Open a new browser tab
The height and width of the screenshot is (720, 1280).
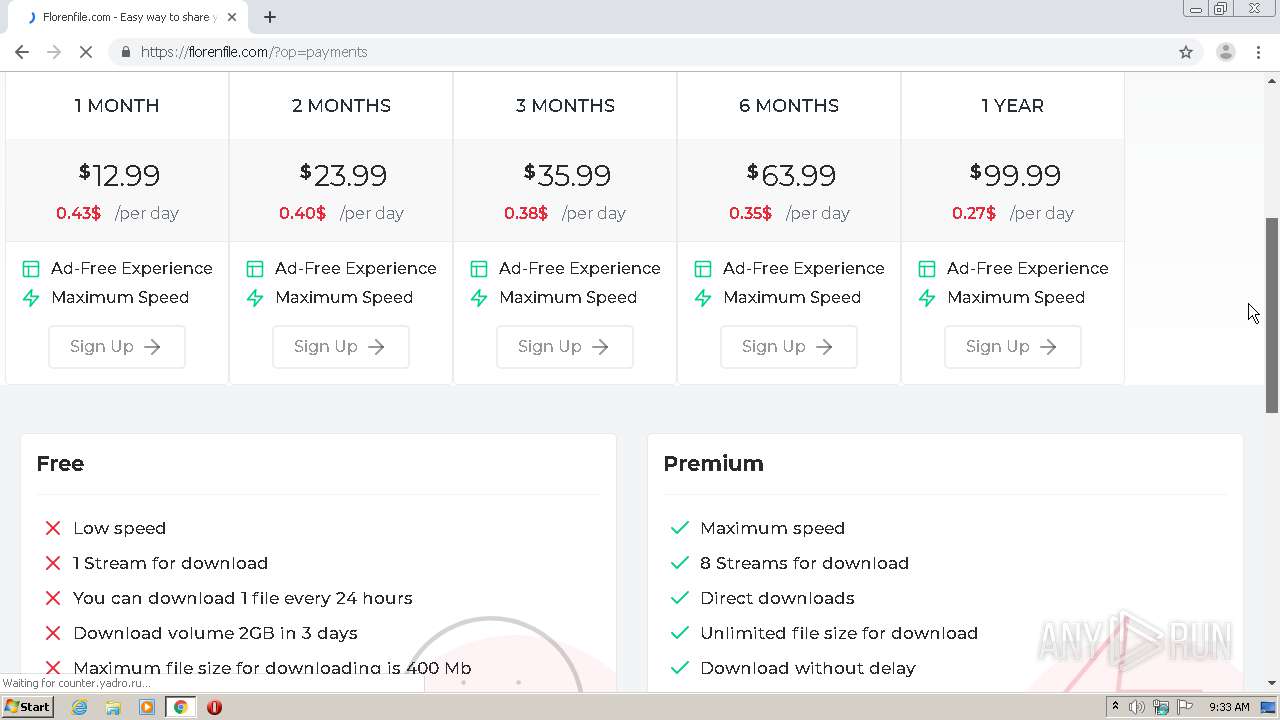pyautogui.click(x=270, y=17)
